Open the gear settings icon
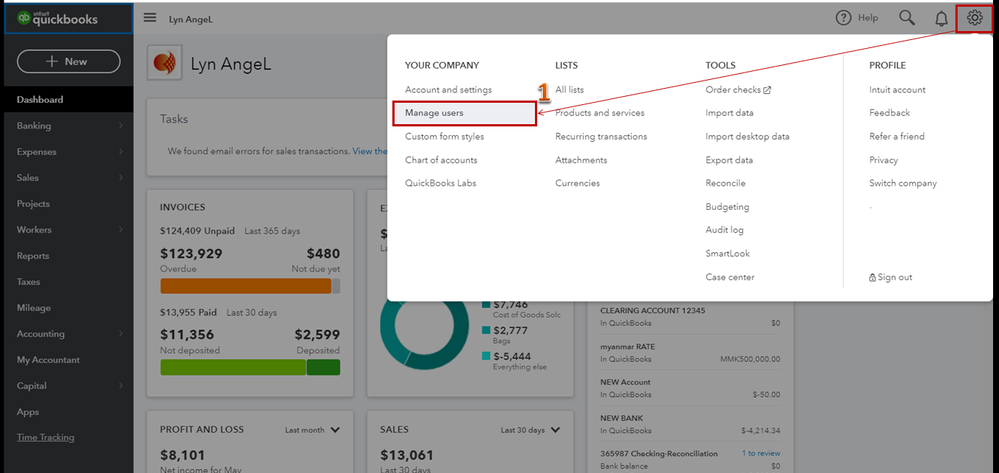The width and height of the screenshot is (999, 473). (974, 18)
